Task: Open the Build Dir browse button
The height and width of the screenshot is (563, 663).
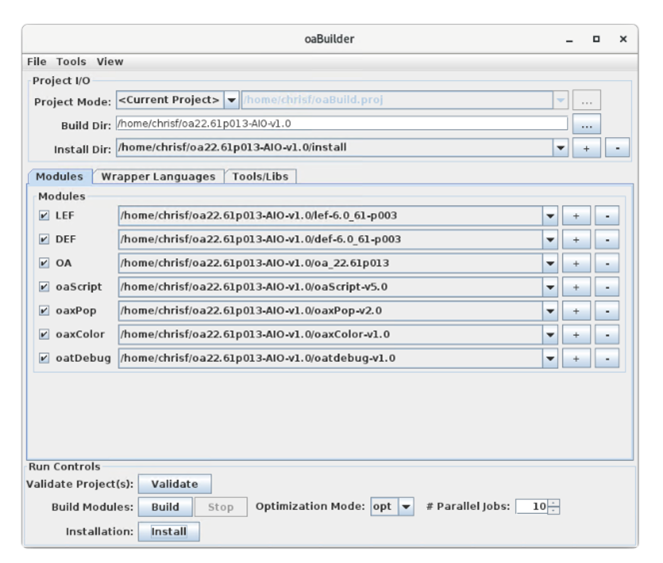Action: click(x=586, y=124)
